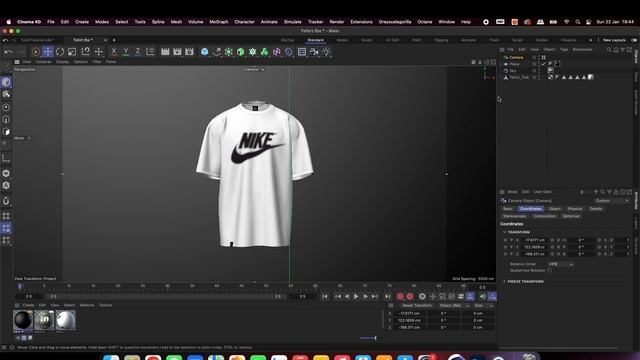Open the MoGraph cloner icon
Screen dimensions: 640x360
[253, 52]
